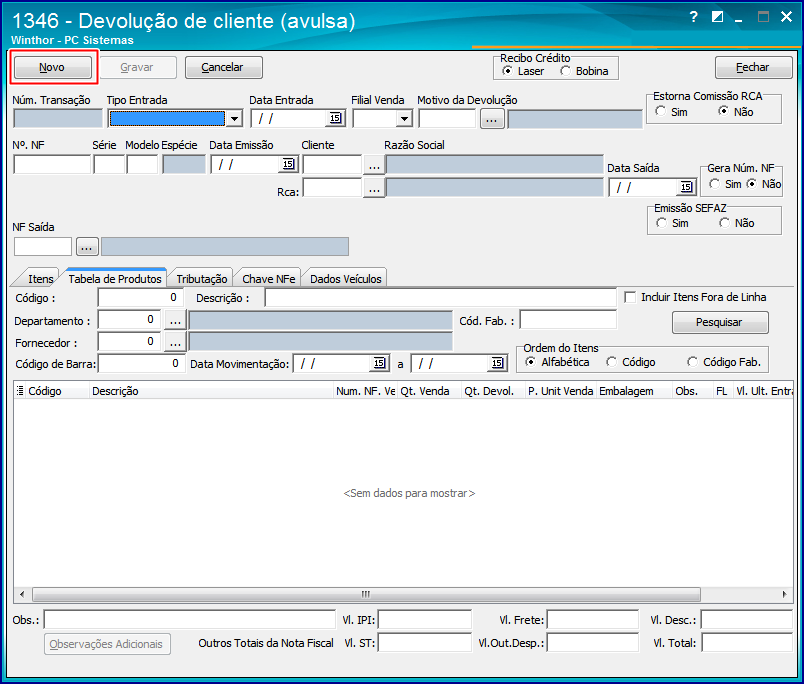Open the Chave NFe tab

click(268, 278)
